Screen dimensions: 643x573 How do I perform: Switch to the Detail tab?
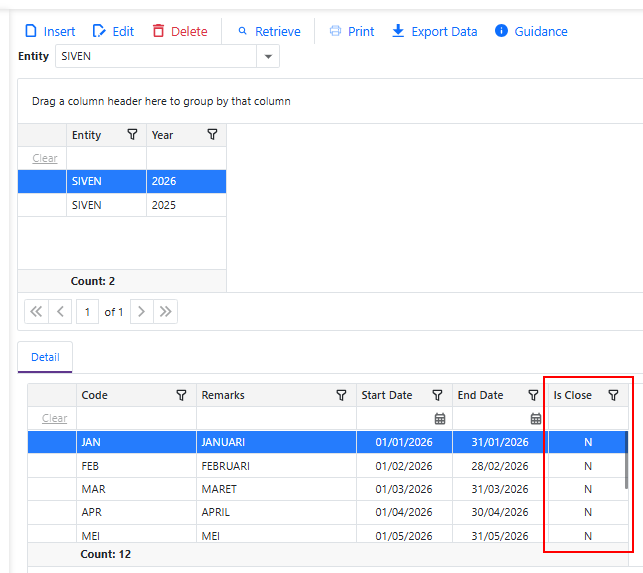click(45, 357)
